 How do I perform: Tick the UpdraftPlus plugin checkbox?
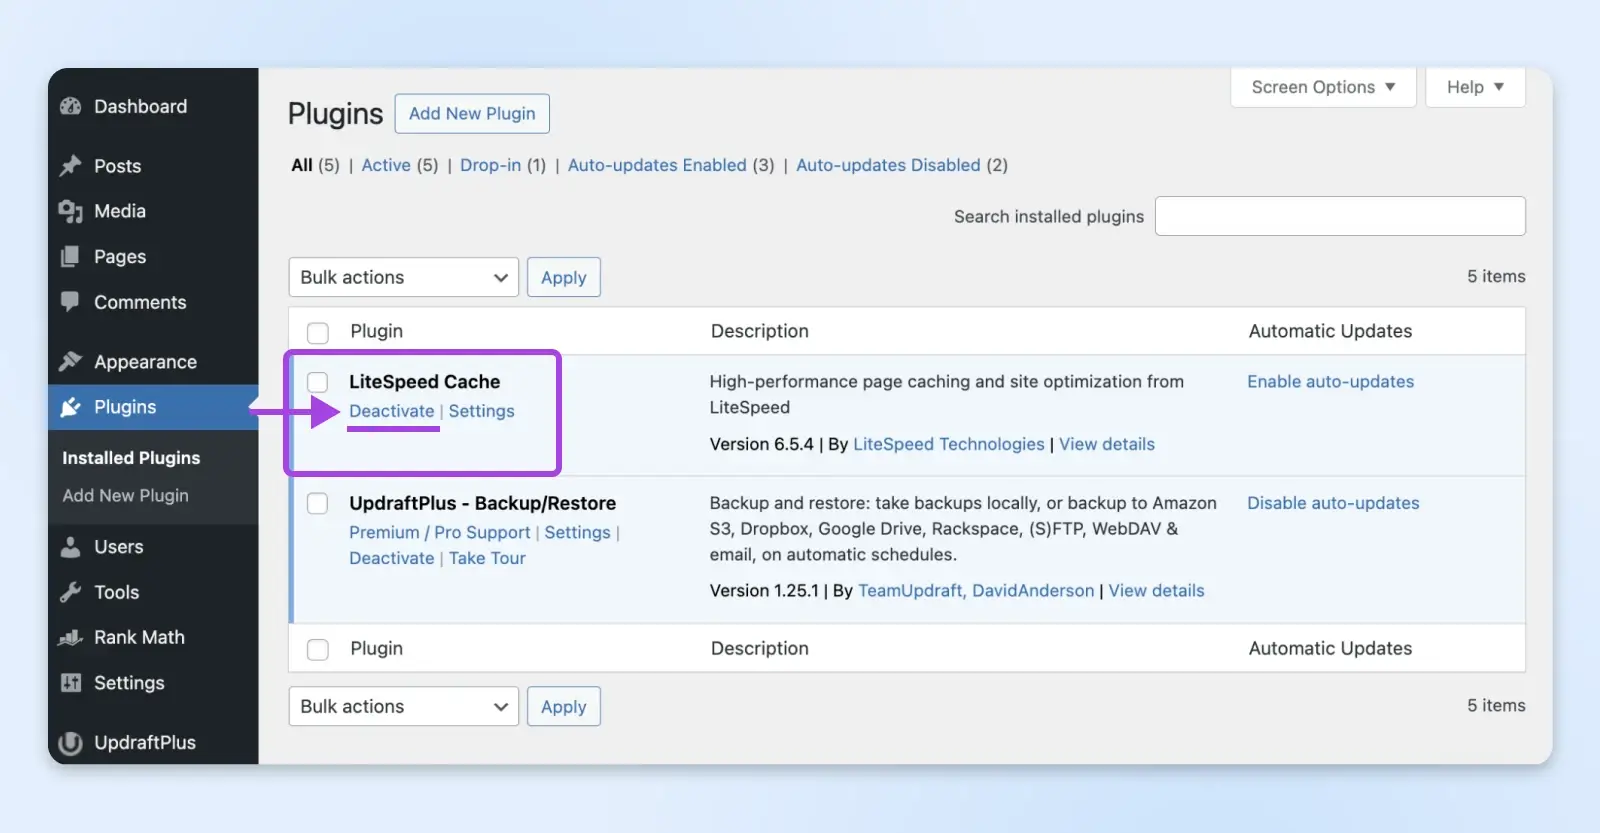tap(318, 503)
